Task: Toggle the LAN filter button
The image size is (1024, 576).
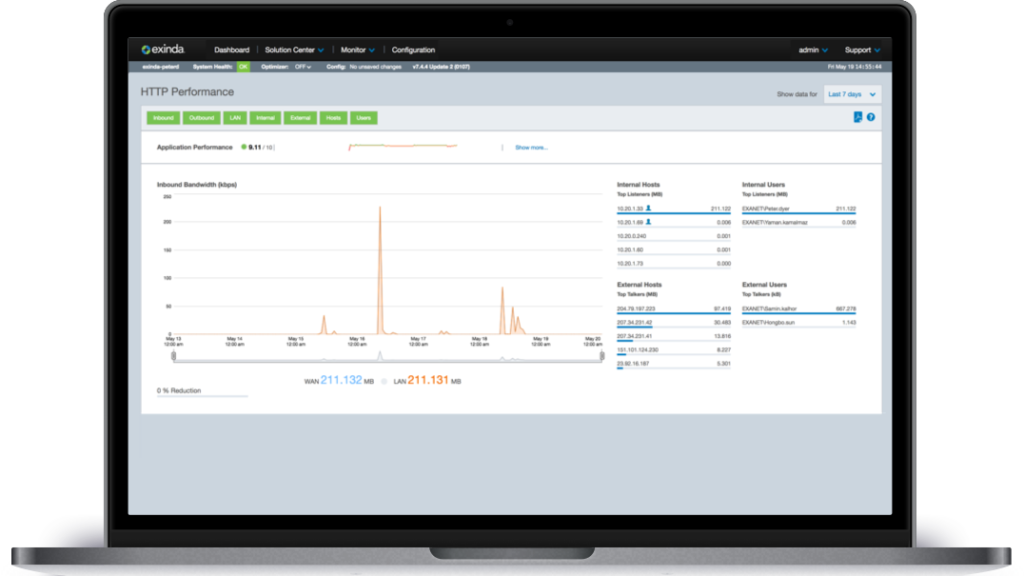Action: point(235,118)
